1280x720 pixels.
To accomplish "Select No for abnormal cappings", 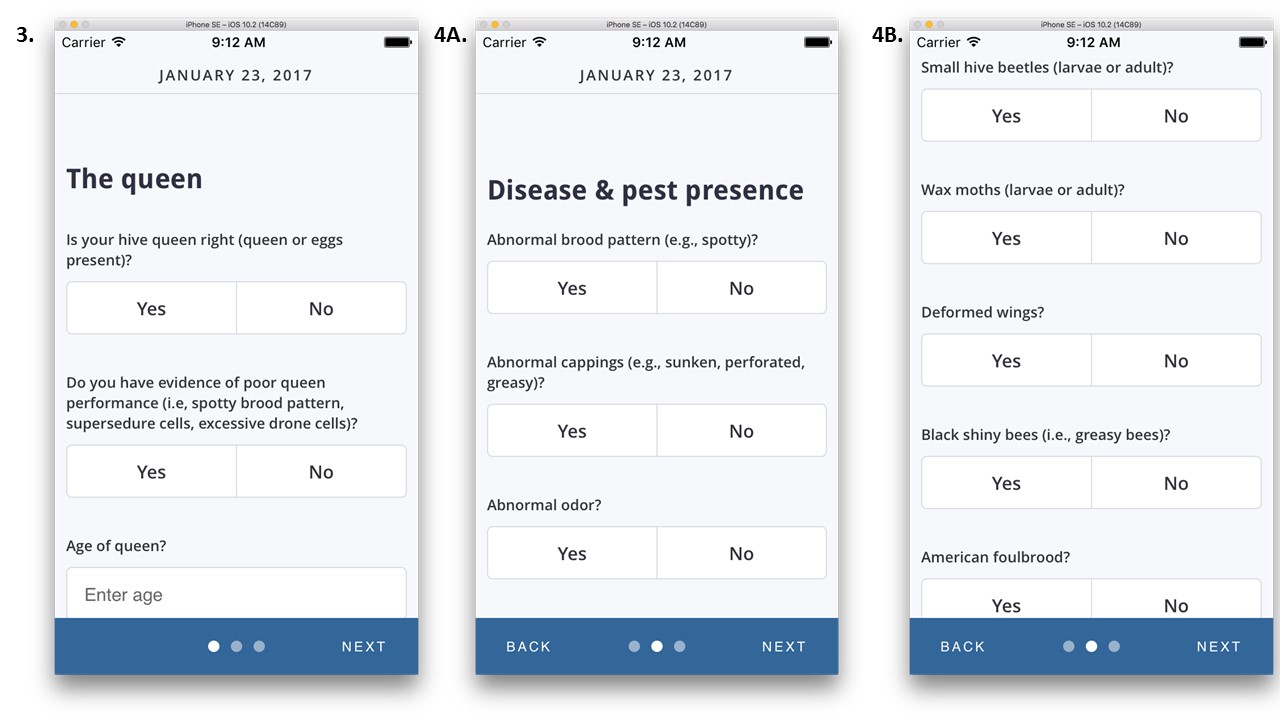I will (741, 431).
